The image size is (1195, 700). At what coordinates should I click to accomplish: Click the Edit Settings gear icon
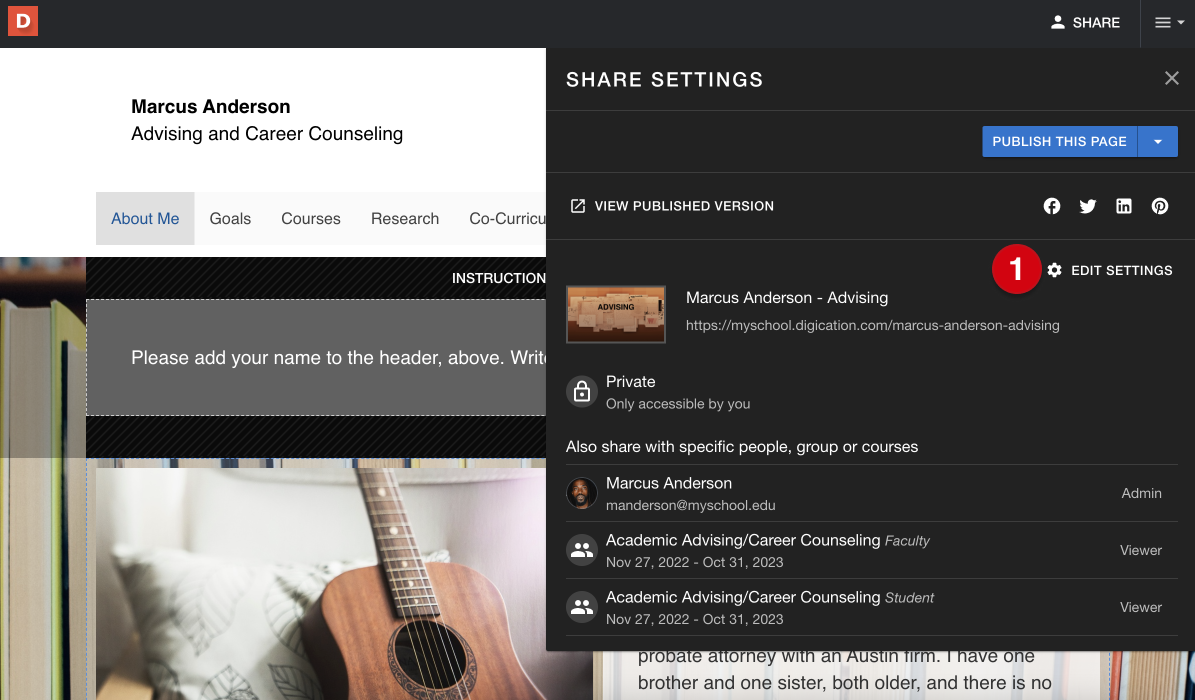(1054, 270)
